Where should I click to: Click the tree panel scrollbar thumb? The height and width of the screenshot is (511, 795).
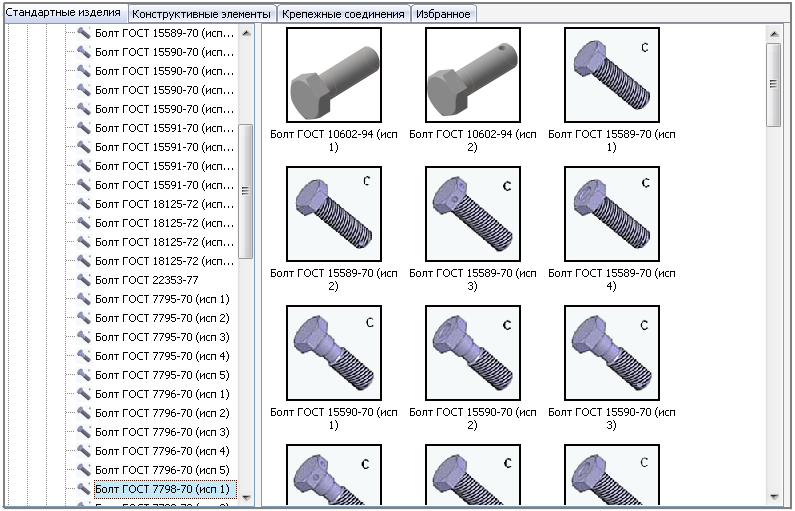pos(245,191)
